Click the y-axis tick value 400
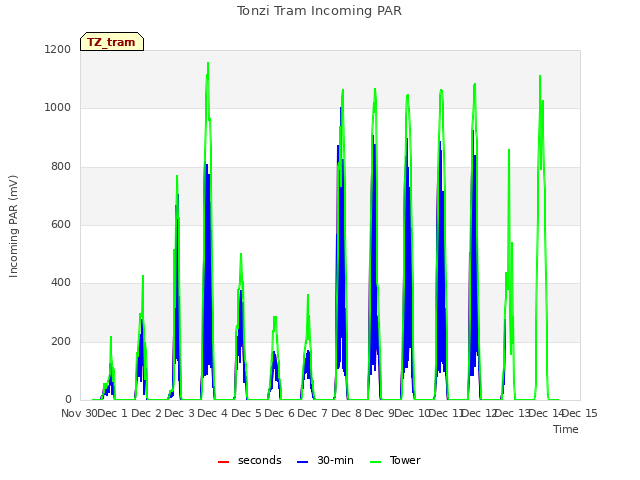 point(61,283)
